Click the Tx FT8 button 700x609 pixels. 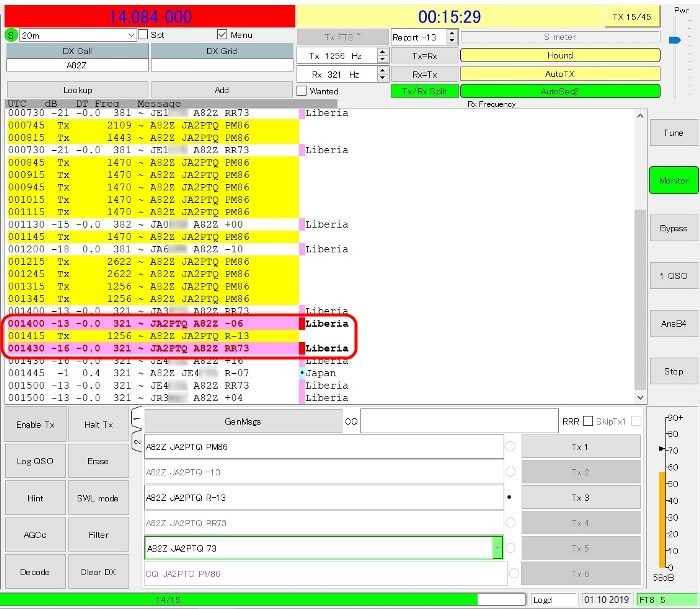[342, 37]
